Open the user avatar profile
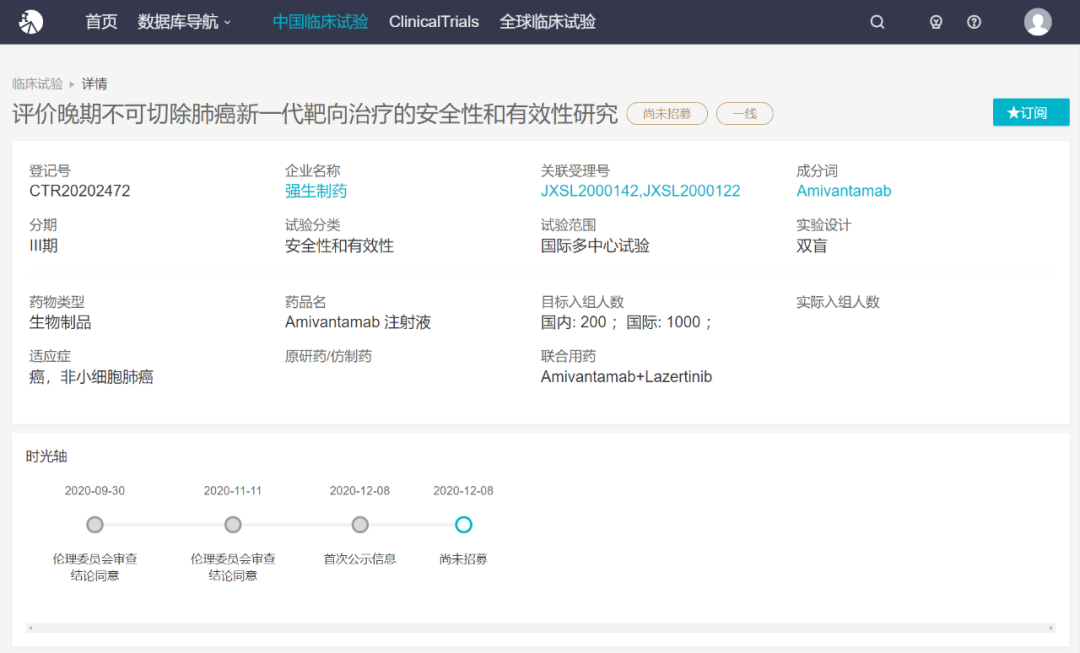This screenshot has width=1080, height=653. (x=1037, y=22)
